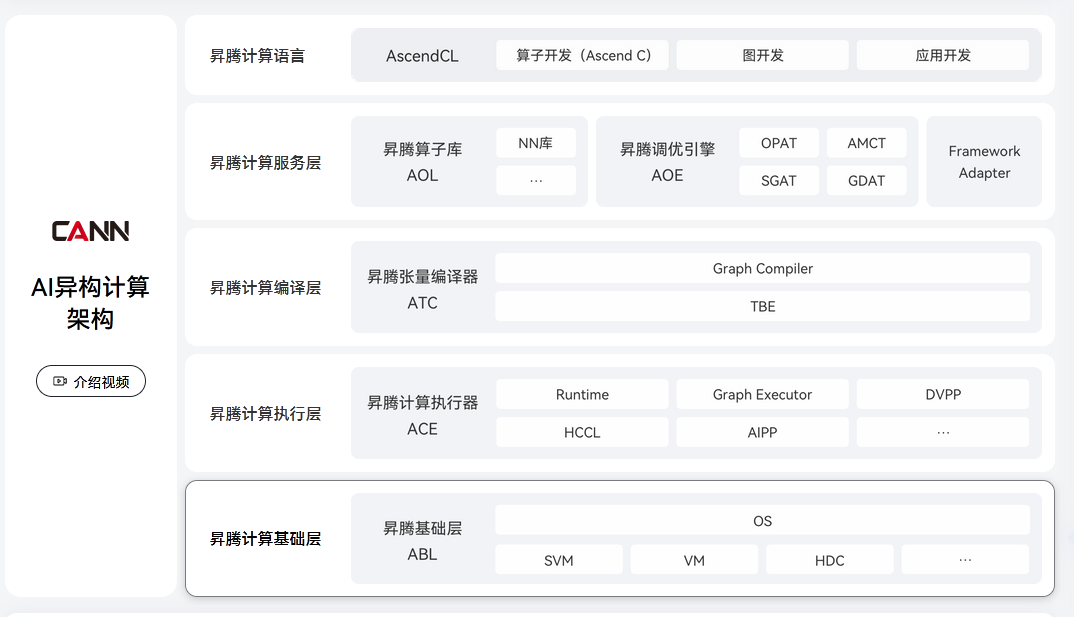The height and width of the screenshot is (617, 1074).
Task: Select the HCCL box
Action: tap(582, 432)
